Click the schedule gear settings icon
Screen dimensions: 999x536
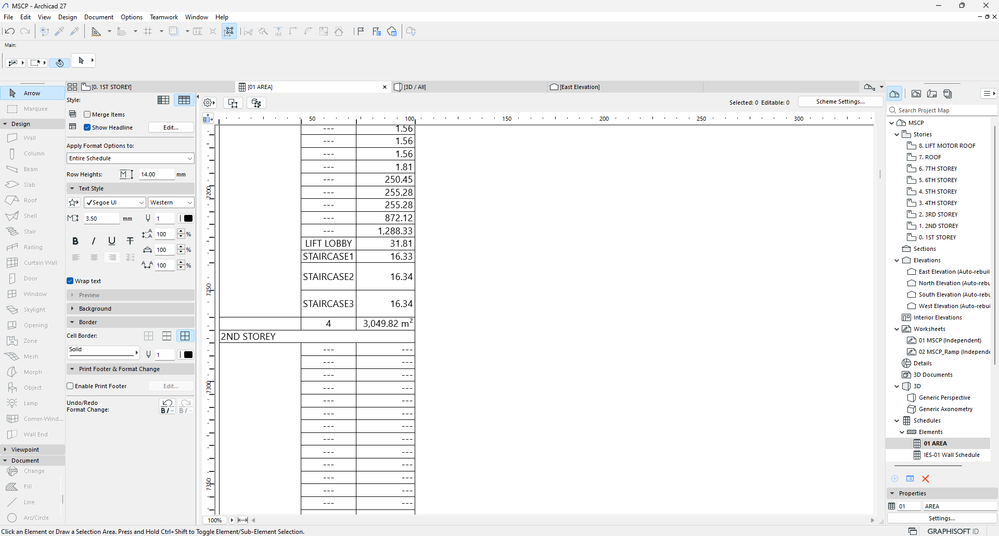(209, 103)
